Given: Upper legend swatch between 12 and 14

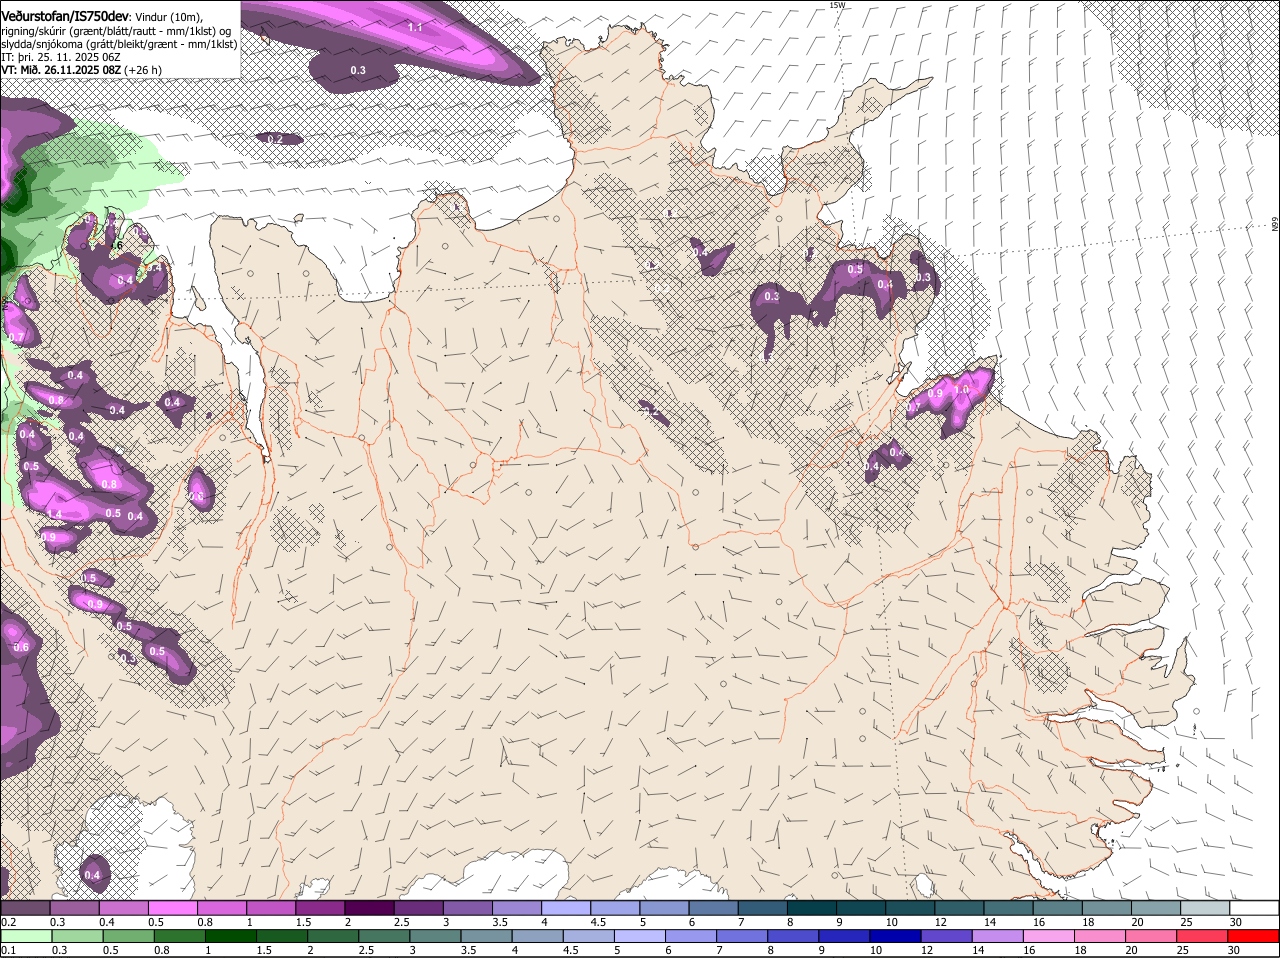Looking at the screenshot, I should [959, 907].
